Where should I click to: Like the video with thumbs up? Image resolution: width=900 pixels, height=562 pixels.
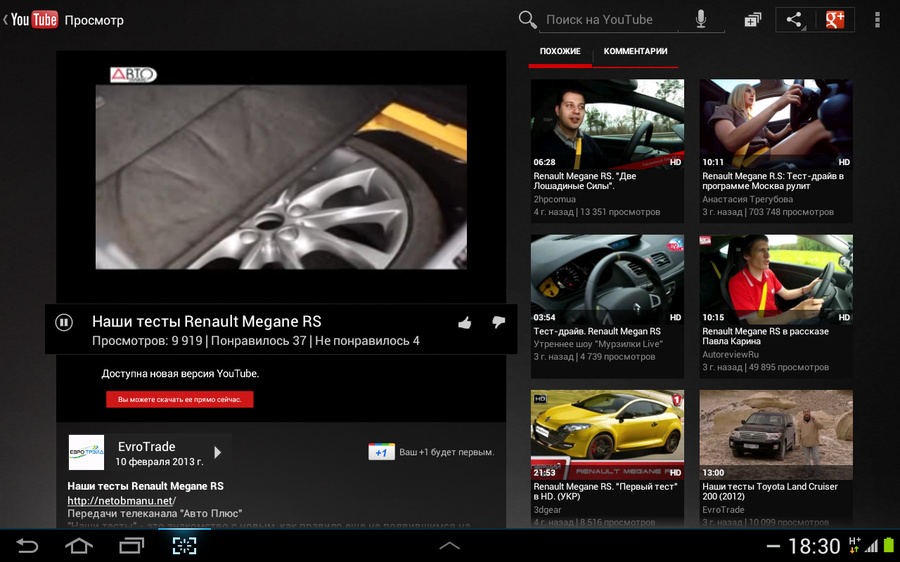465,323
